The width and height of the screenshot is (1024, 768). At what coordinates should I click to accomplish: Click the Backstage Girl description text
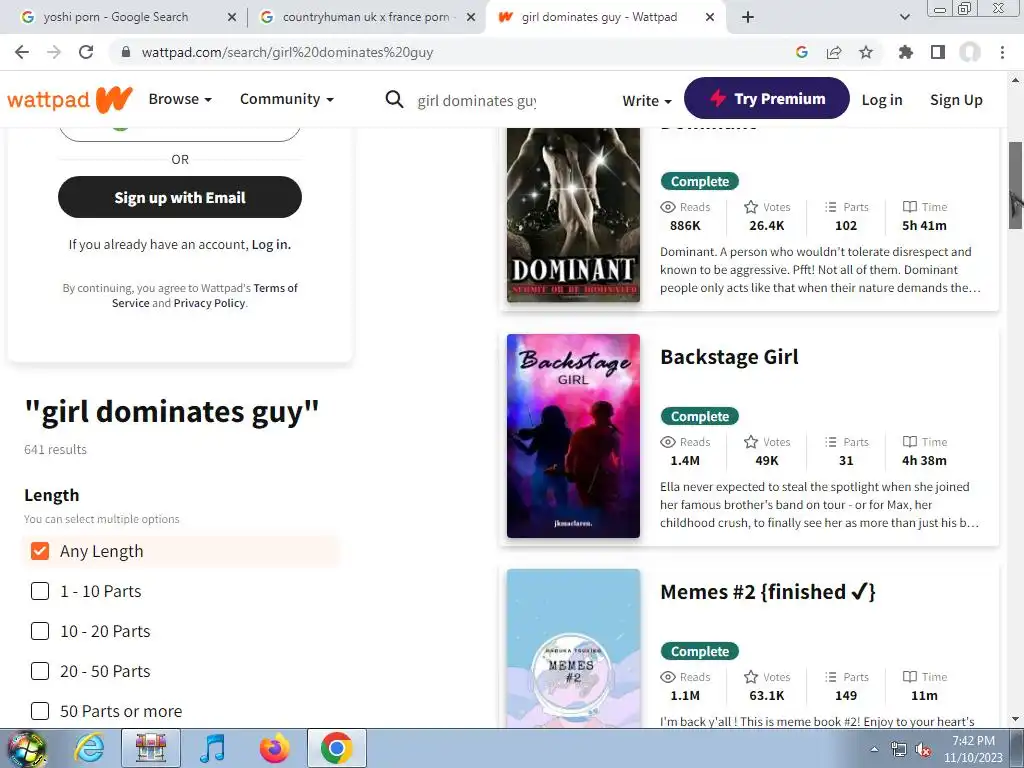tap(819, 504)
